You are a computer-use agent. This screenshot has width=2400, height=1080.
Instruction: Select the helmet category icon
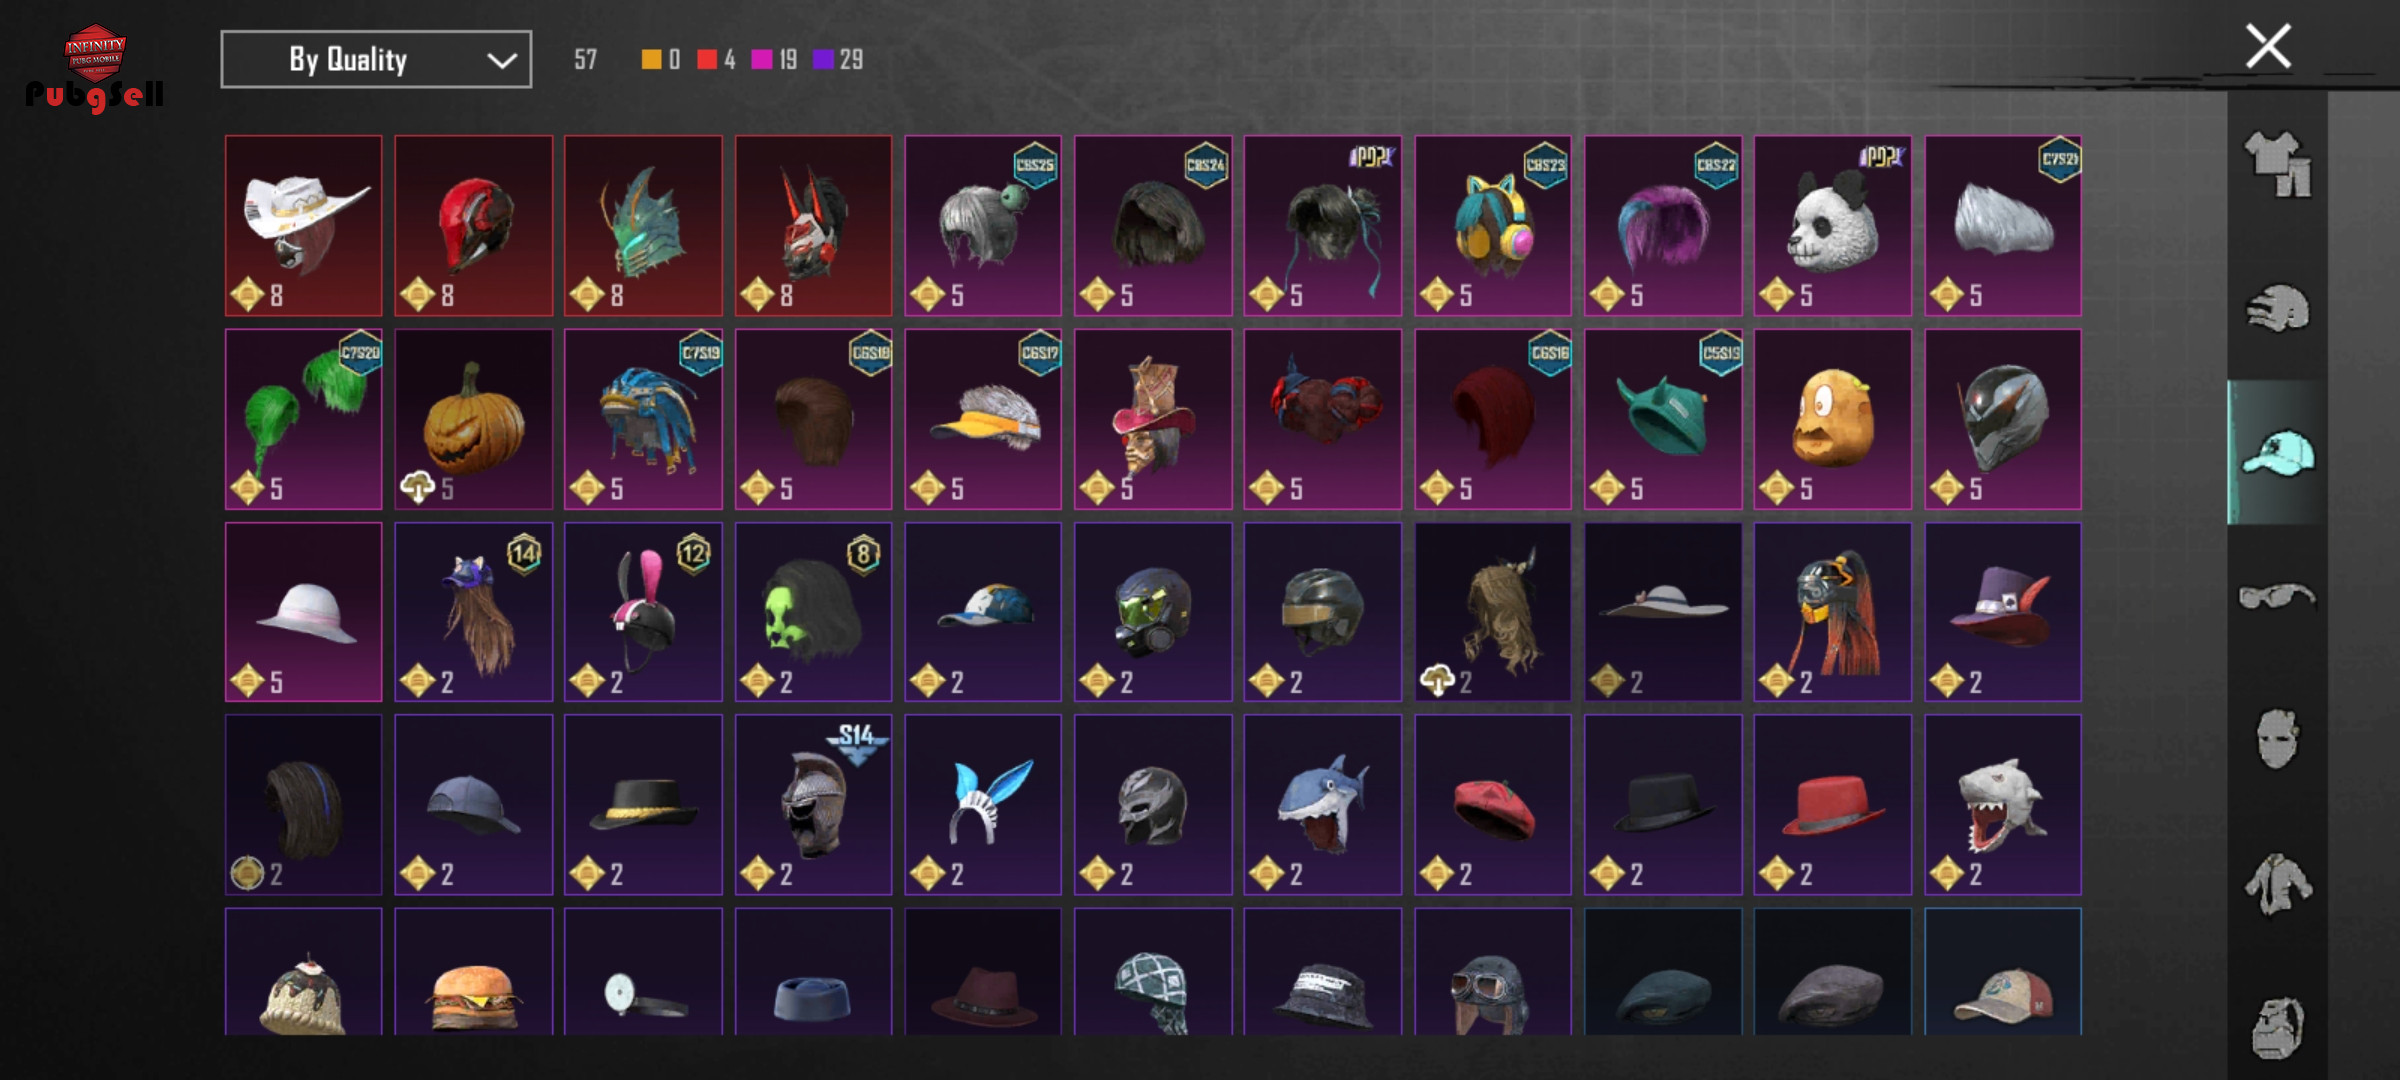click(x=2277, y=308)
